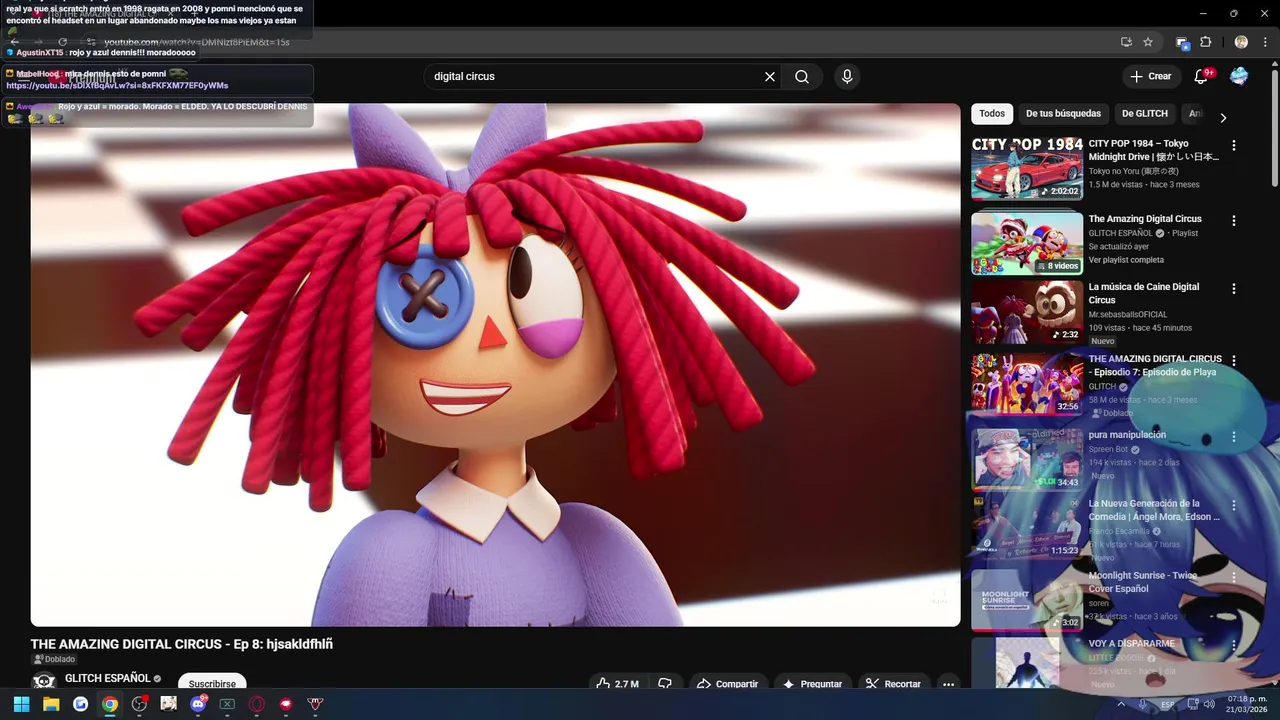This screenshot has height=720, width=1280.
Task: Bookmark this page with the star icon
Action: coord(1148,42)
